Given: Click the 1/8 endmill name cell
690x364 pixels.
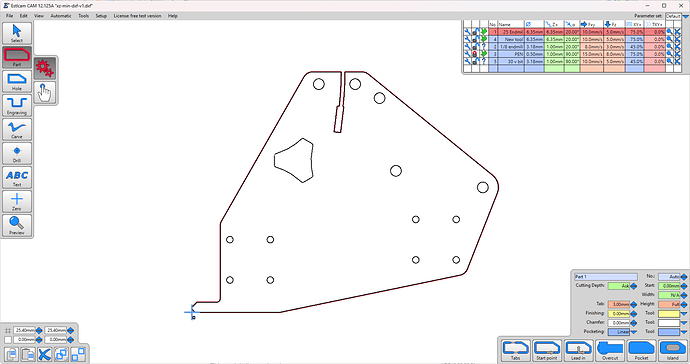Looking at the screenshot, I should point(510,47).
